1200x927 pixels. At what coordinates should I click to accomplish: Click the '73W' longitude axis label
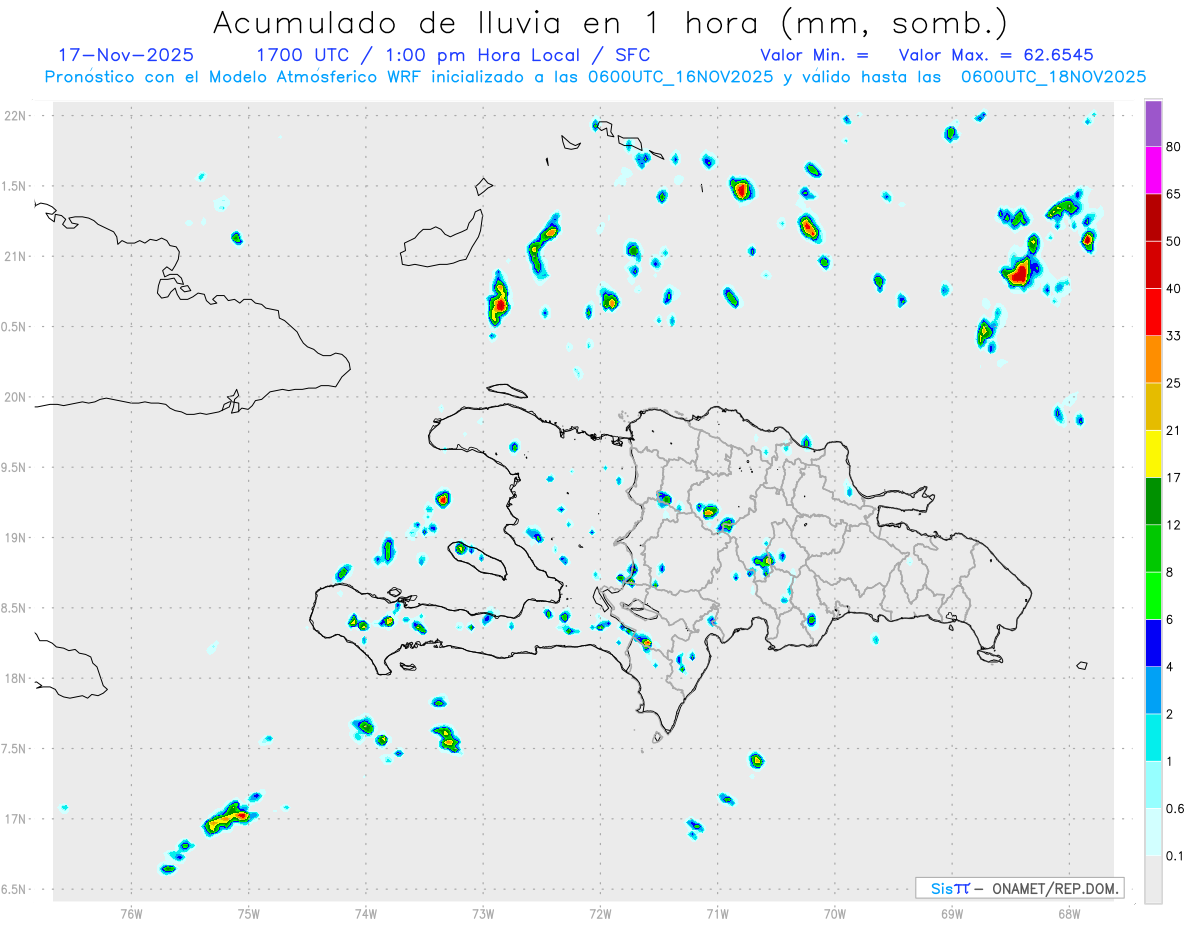click(x=483, y=914)
